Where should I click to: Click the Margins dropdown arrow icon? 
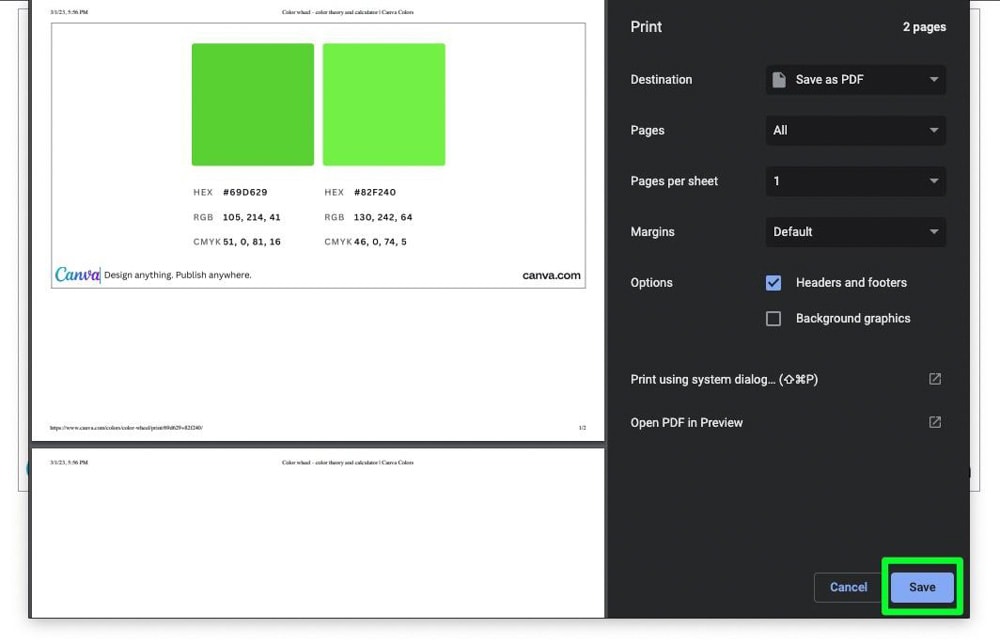tap(933, 232)
